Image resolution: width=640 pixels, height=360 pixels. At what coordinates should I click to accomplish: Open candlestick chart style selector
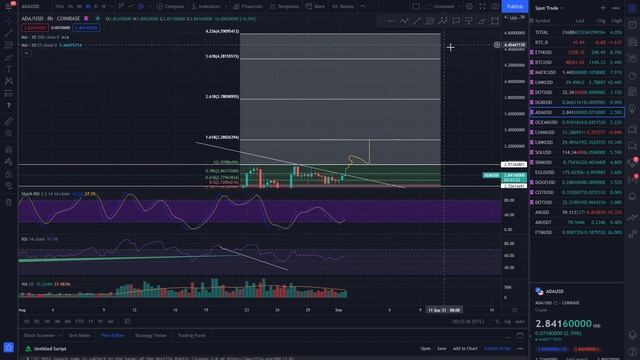141,6
